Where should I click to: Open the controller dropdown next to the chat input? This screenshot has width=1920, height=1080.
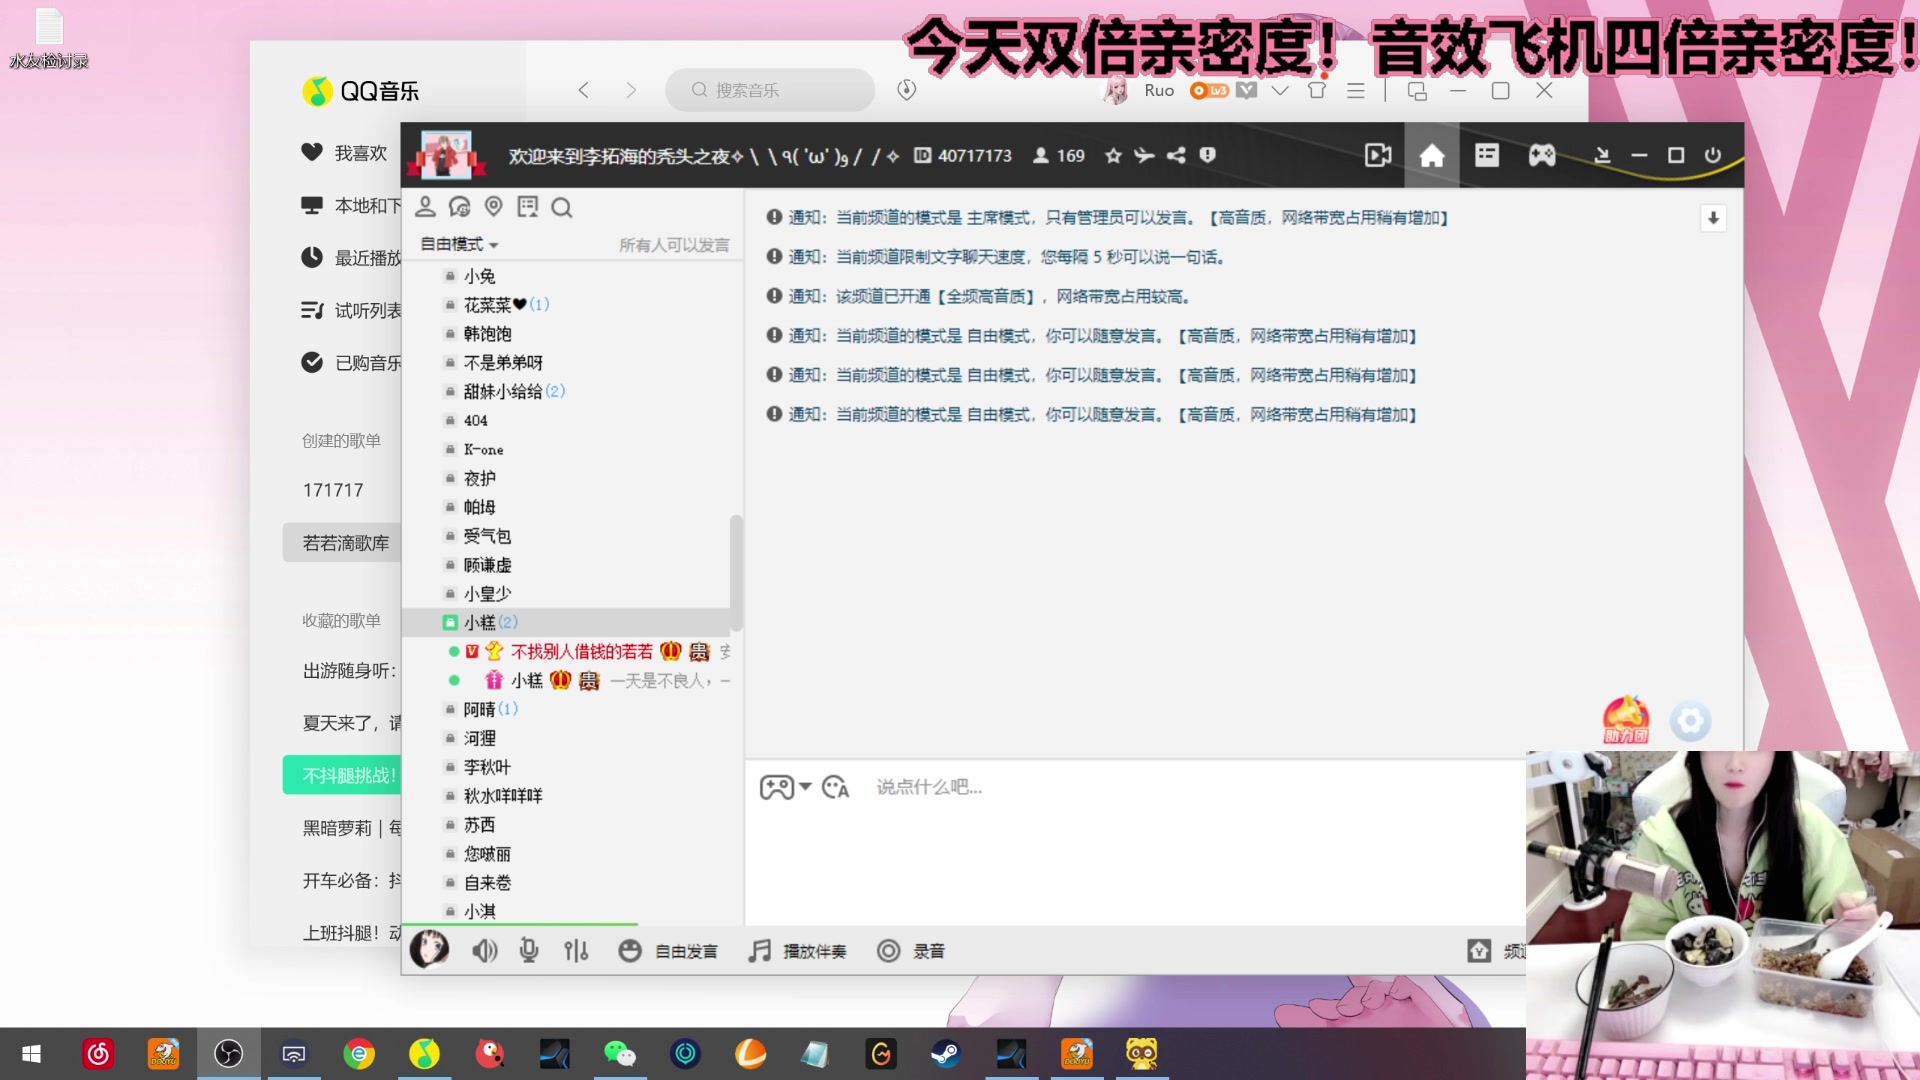[787, 787]
